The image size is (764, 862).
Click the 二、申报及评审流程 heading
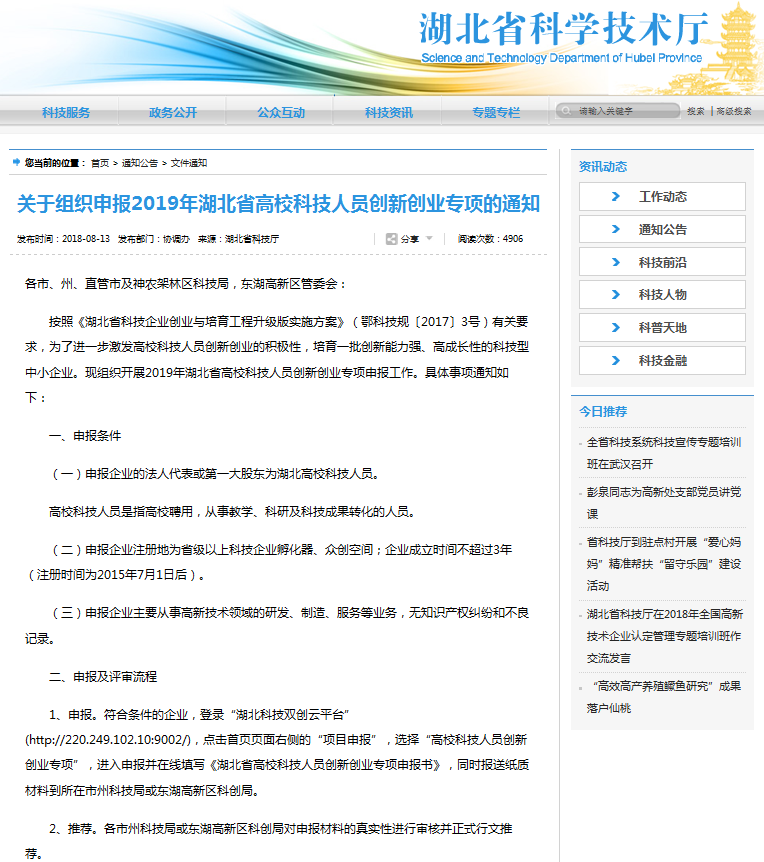click(103, 677)
